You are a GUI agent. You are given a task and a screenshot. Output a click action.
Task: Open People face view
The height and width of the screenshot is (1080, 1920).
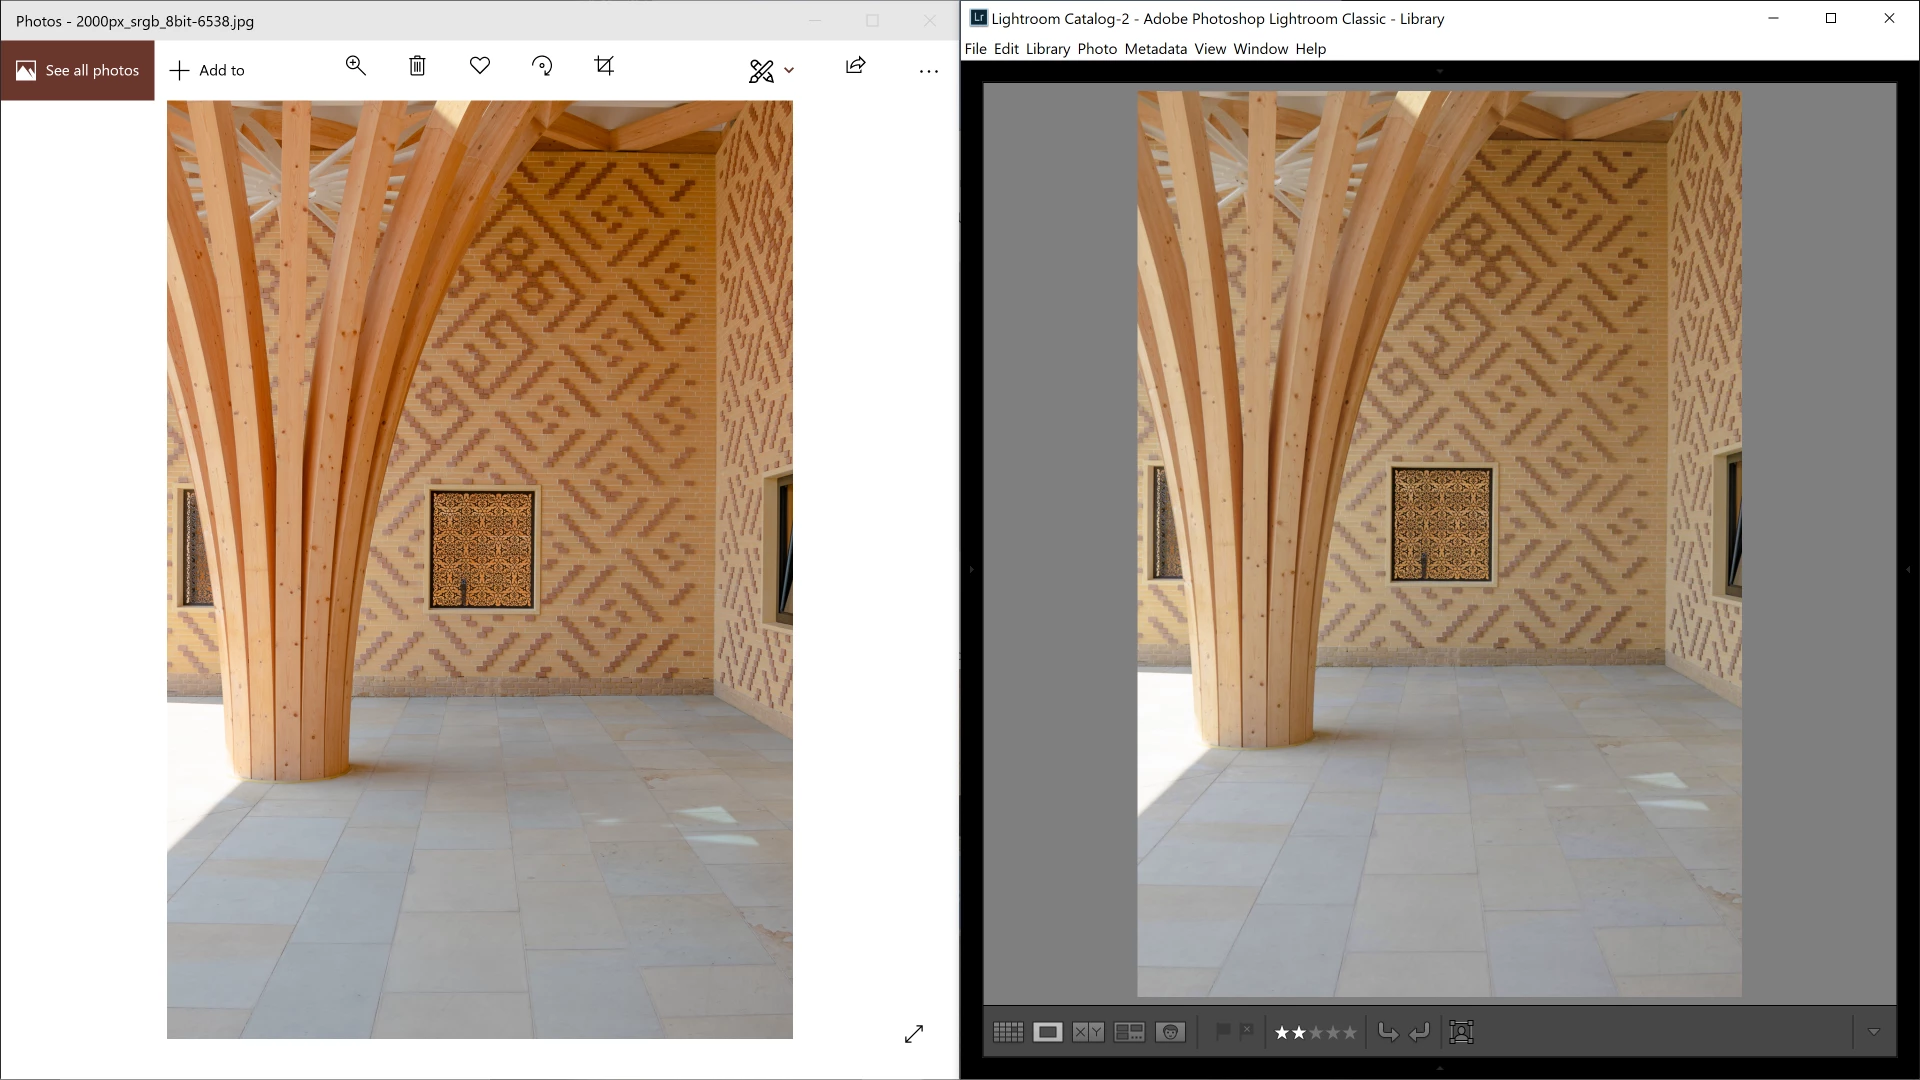tap(1170, 1032)
